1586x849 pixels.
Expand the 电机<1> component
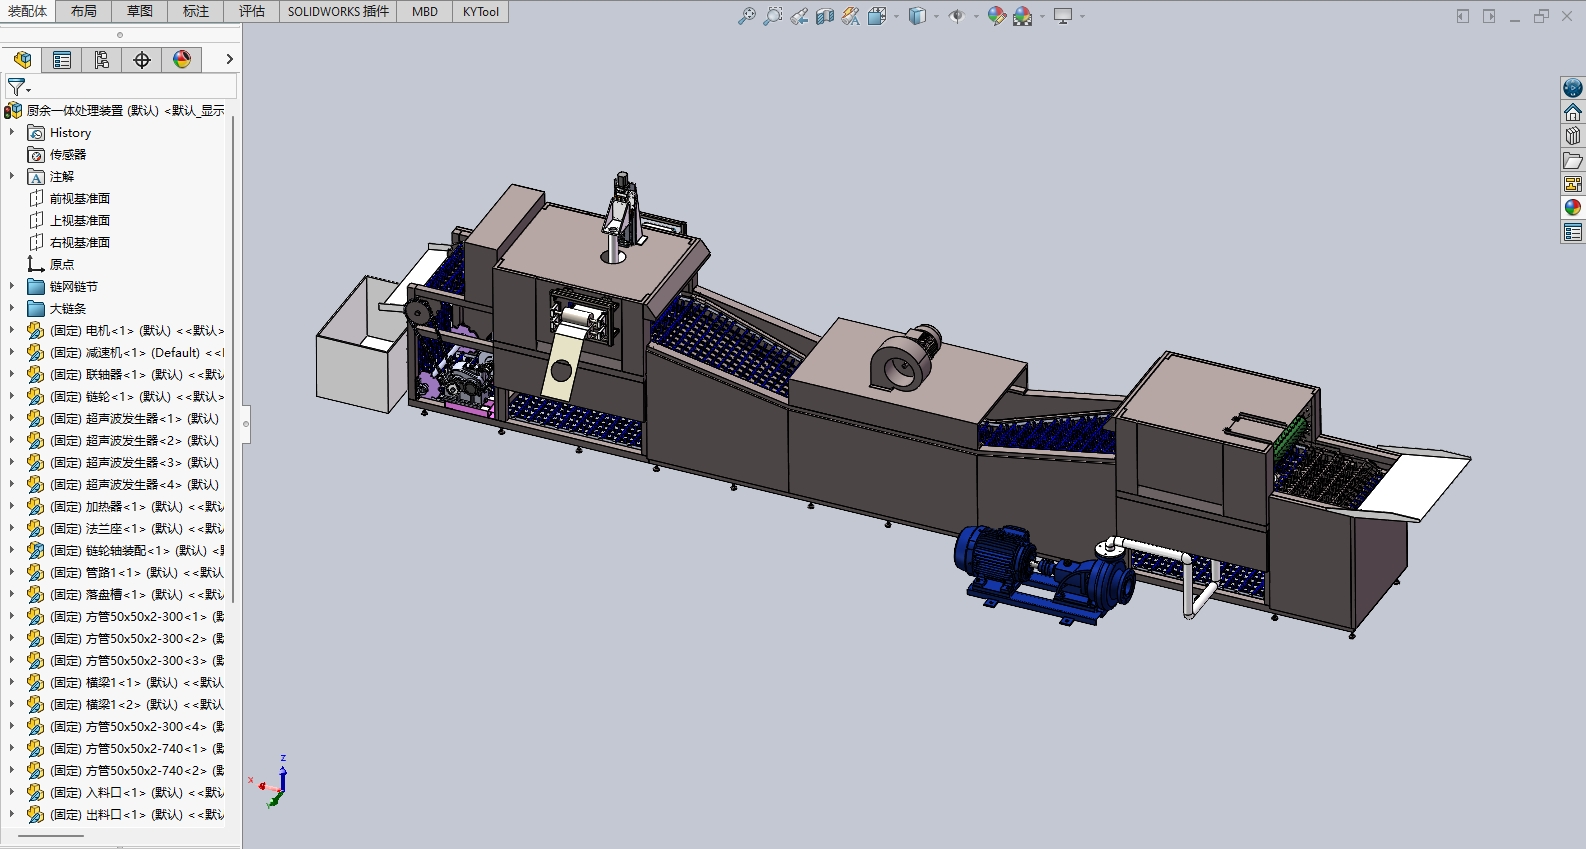pyautogui.click(x=12, y=330)
